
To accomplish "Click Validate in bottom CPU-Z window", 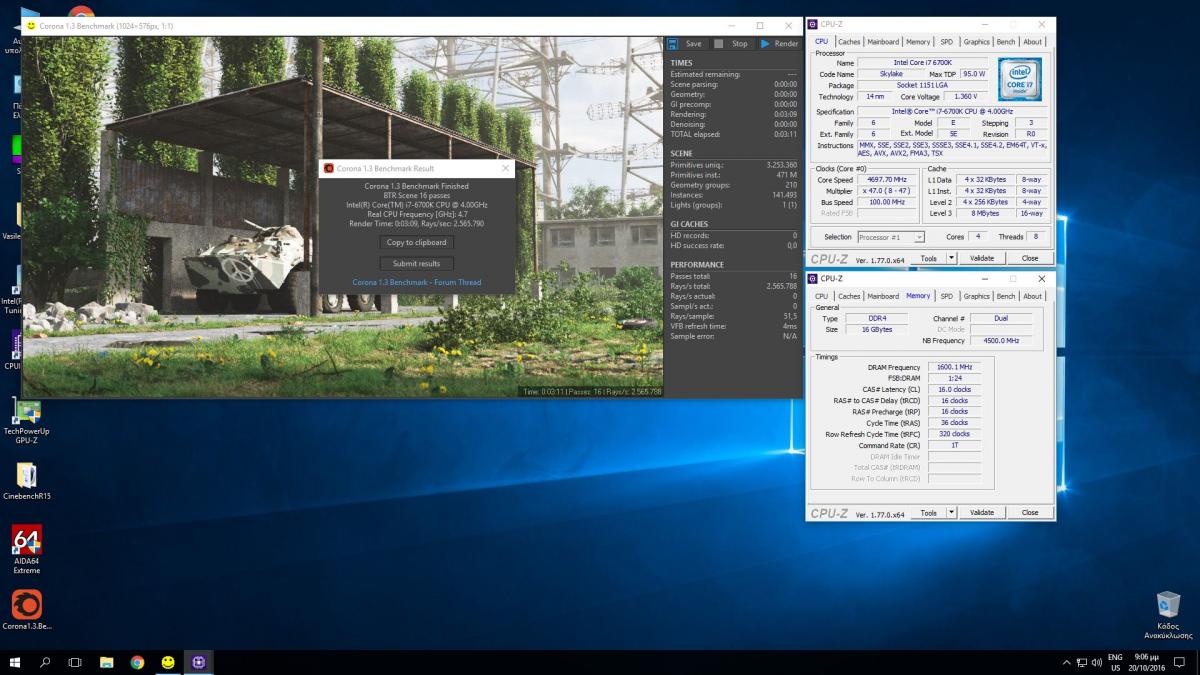I will [982, 512].
